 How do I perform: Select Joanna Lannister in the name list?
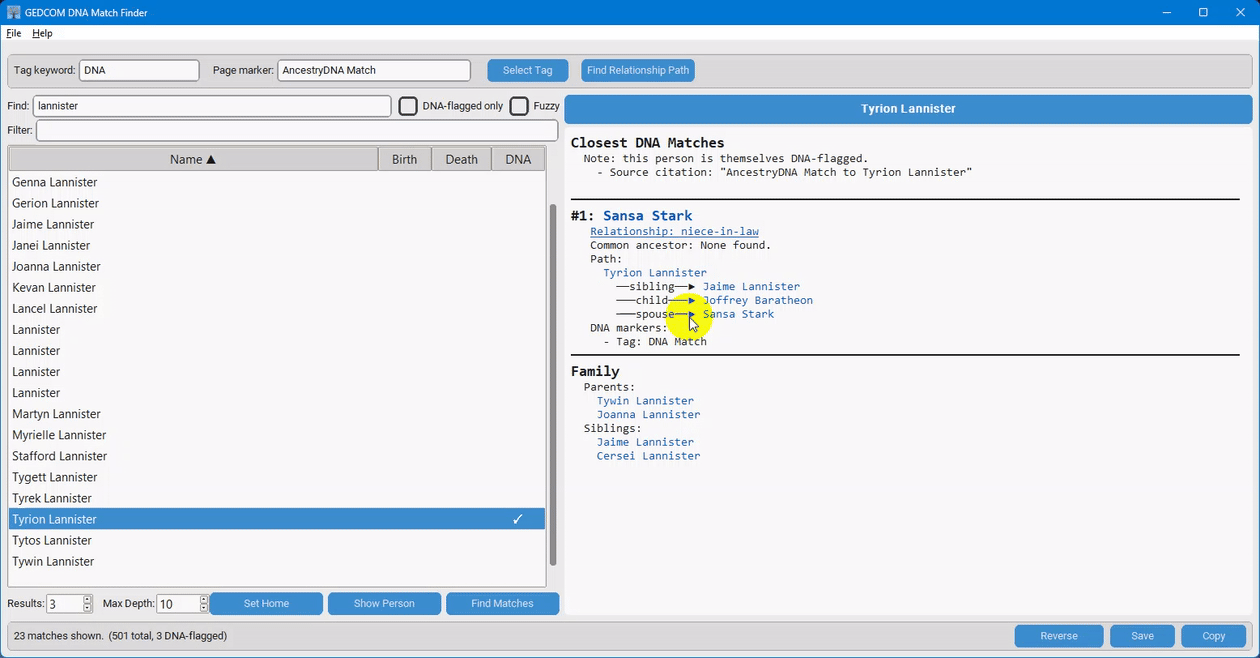coord(277,266)
